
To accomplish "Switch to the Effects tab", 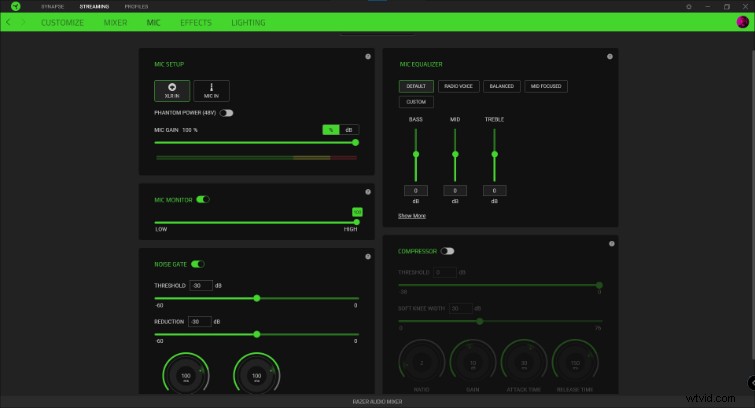I will click(196, 23).
